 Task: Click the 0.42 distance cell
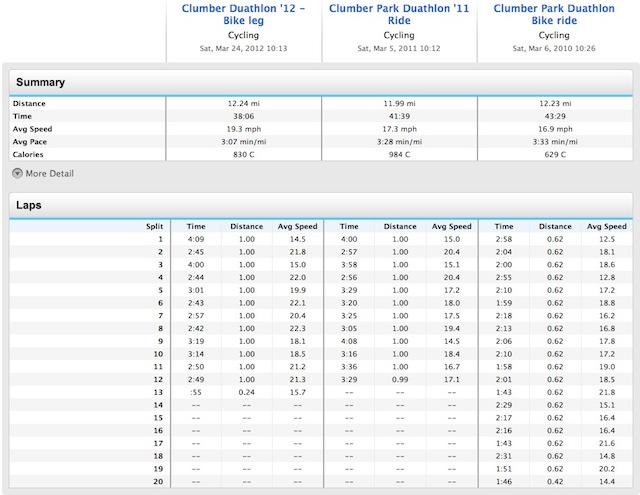pos(555,482)
